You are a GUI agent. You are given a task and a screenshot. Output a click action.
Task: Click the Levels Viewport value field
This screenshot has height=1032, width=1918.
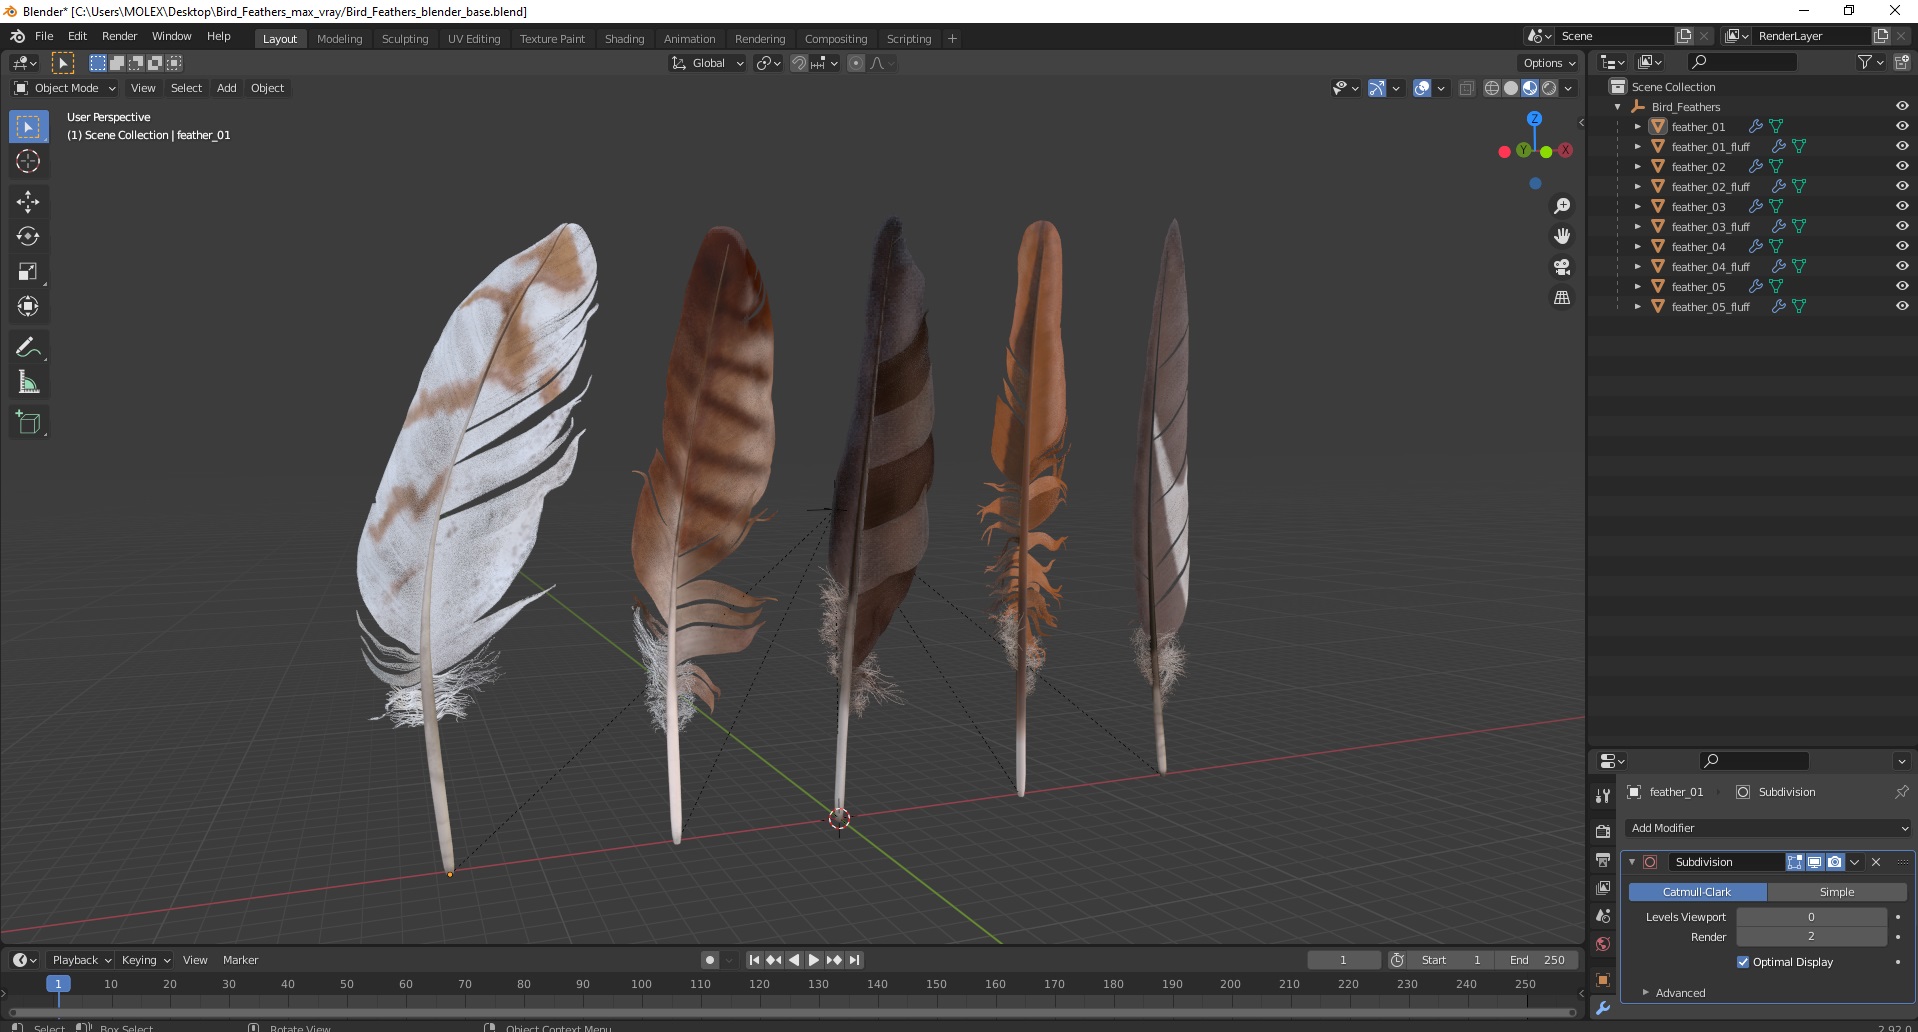click(x=1811, y=917)
